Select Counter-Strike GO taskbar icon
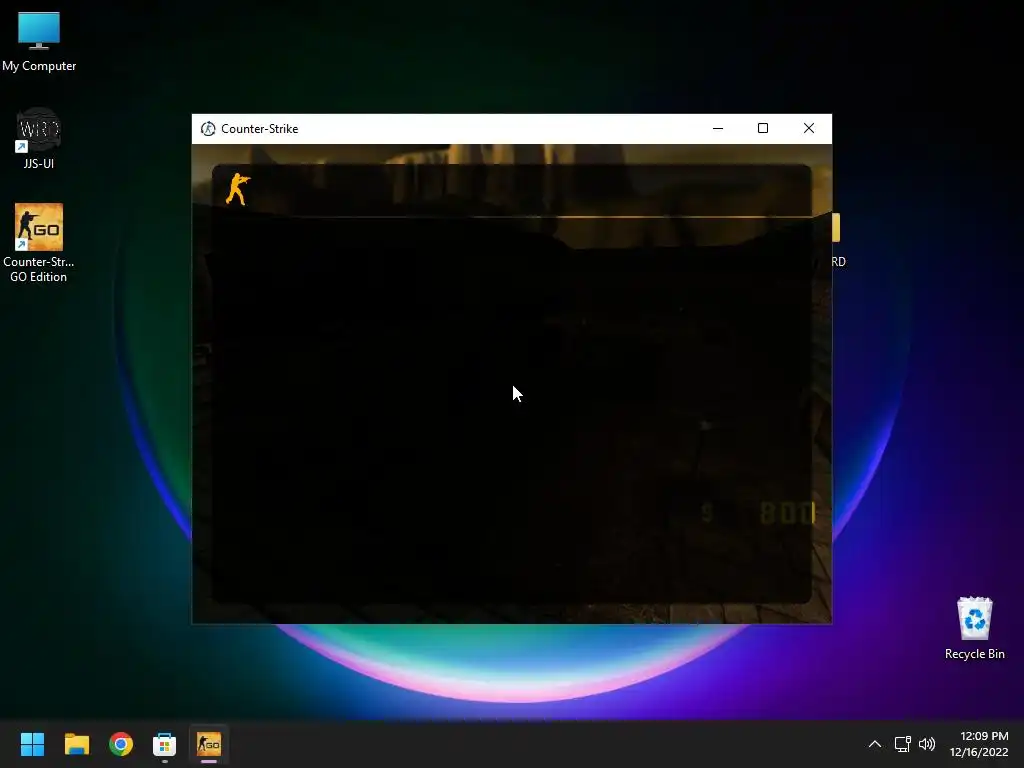Image resolution: width=1024 pixels, height=768 pixels. pos(209,744)
